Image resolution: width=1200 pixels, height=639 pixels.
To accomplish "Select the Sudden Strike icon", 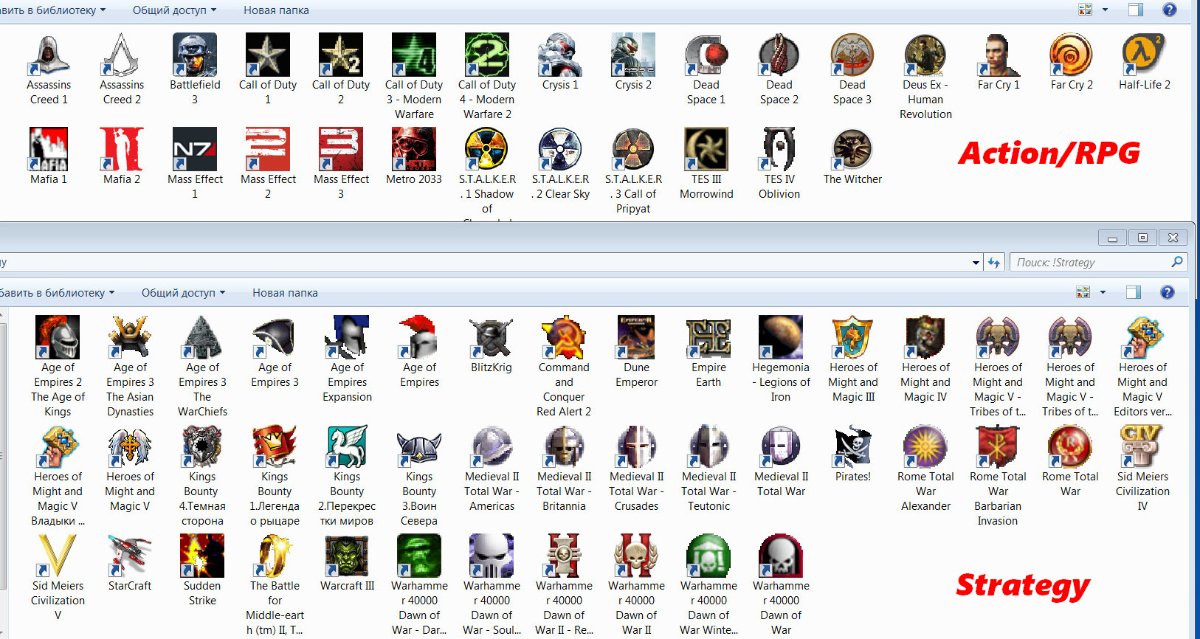I will pyautogui.click(x=201, y=556).
